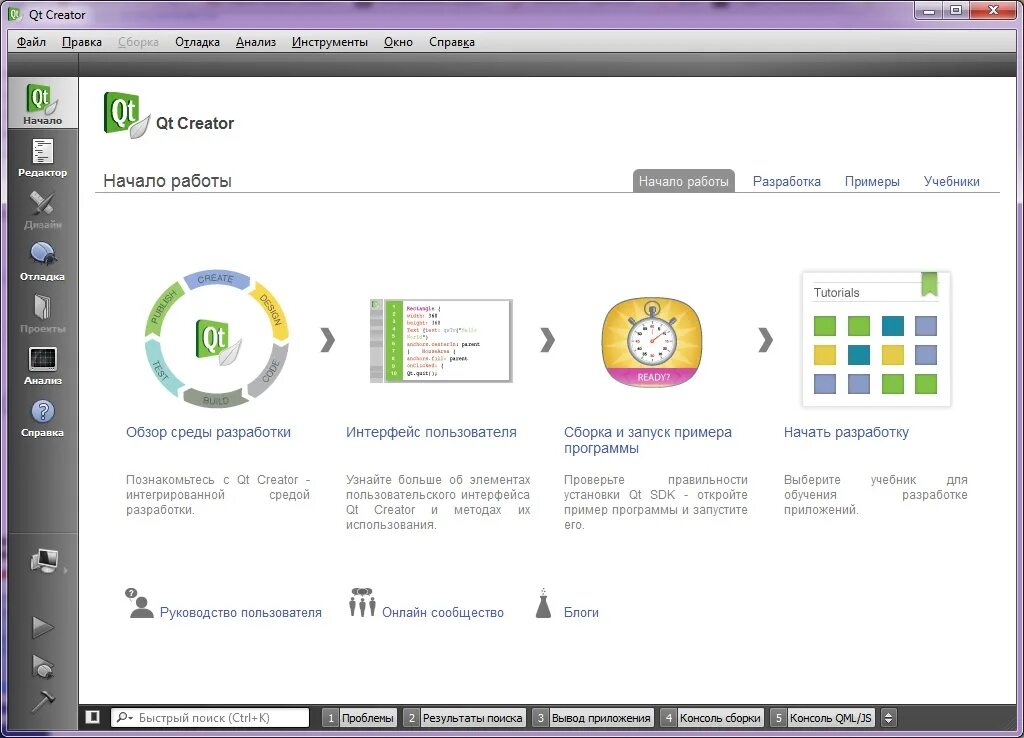Screen dimensions: 1024x738
Task: Open the Правка menu
Action: pyautogui.click(x=82, y=42)
